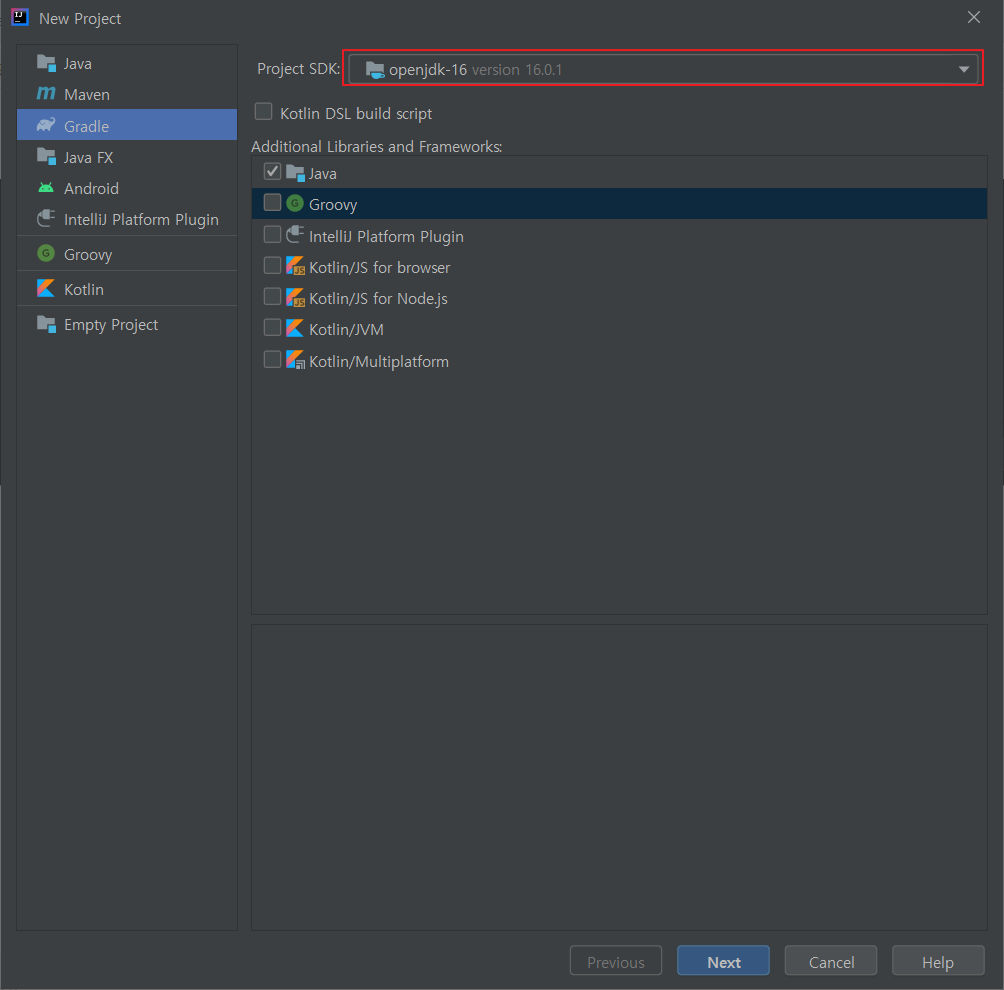1004x990 pixels.
Task: Select 'Groovy' label in sidebar
Action: (88, 255)
